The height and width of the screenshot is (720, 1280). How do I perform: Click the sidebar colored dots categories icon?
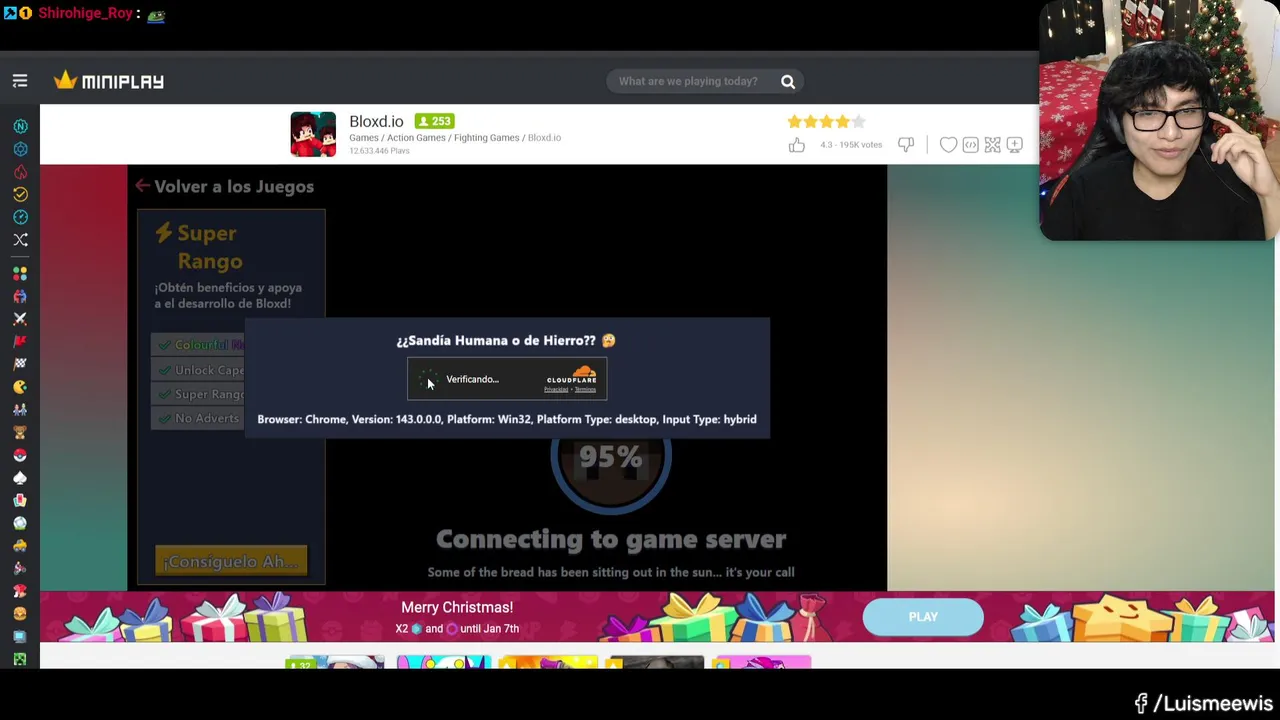pos(20,273)
